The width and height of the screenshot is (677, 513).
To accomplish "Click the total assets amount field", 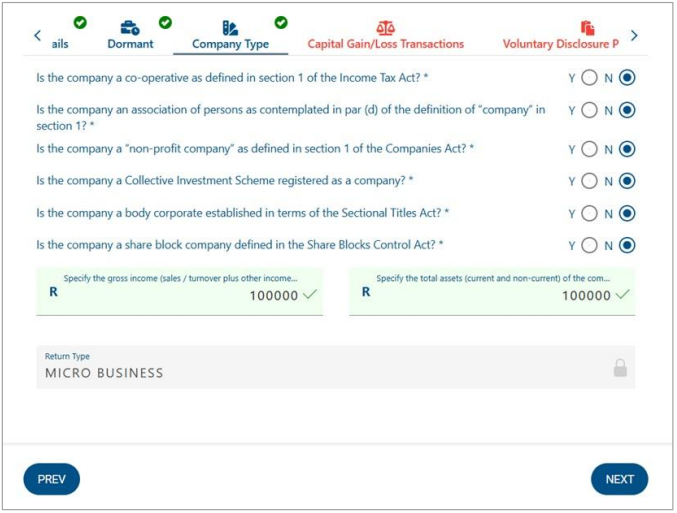I will pyautogui.click(x=490, y=294).
